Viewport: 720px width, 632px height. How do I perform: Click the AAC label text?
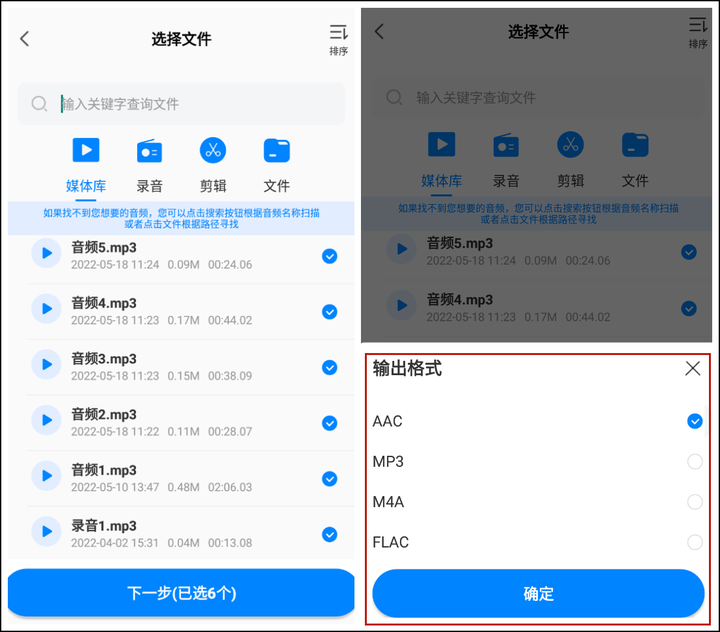pos(388,421)
